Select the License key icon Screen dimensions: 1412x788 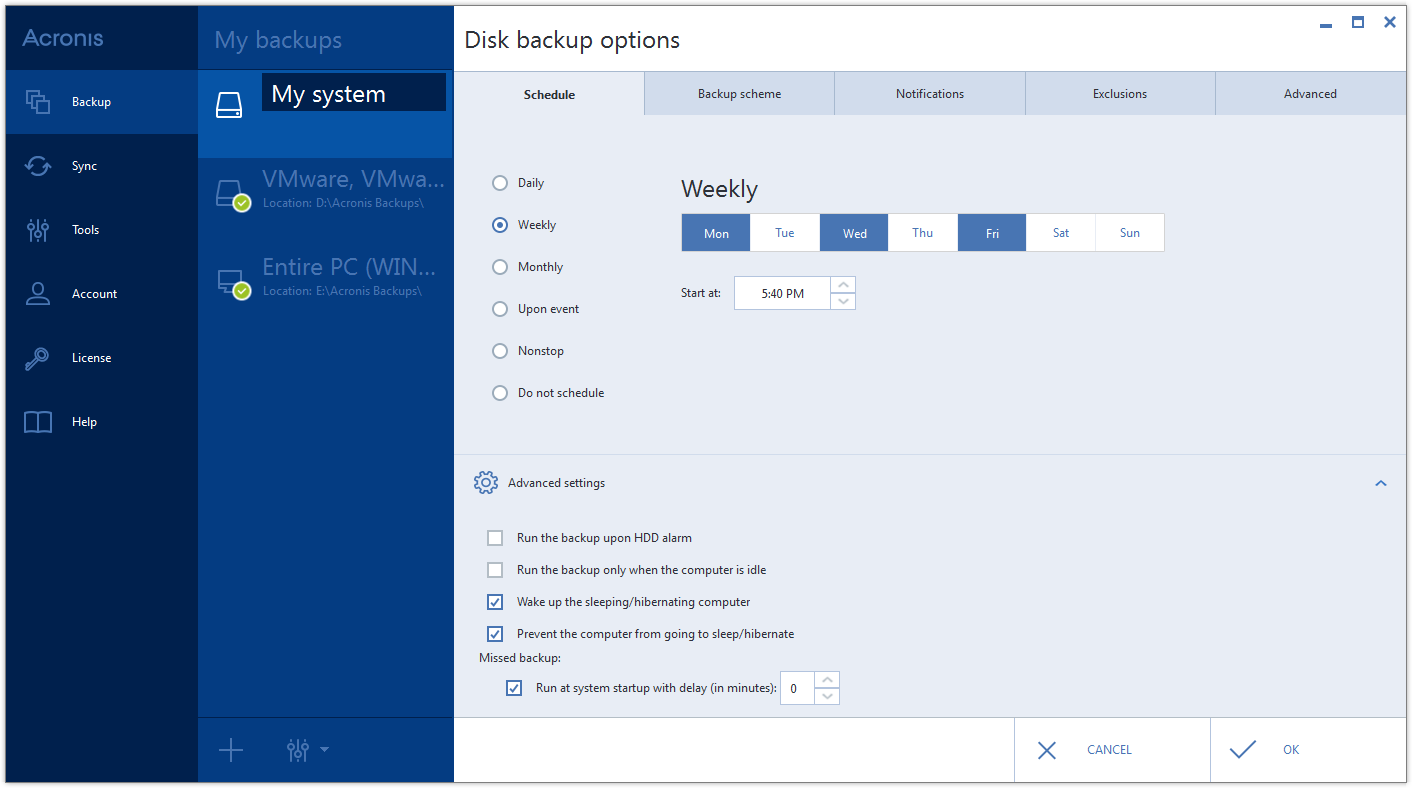pos(37,357)
